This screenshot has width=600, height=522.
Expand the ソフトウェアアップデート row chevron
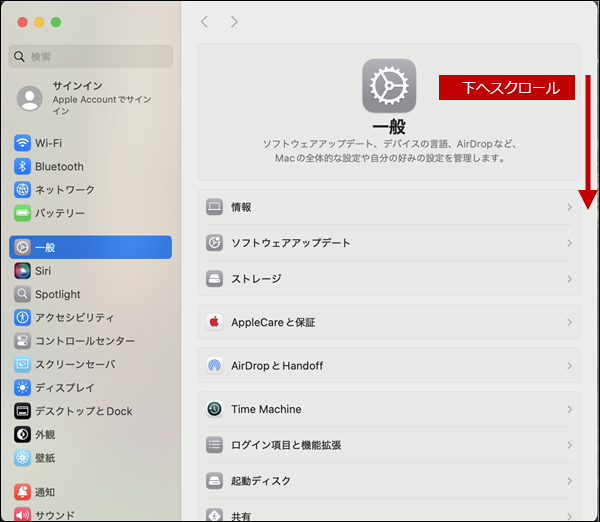coord(569,243)
